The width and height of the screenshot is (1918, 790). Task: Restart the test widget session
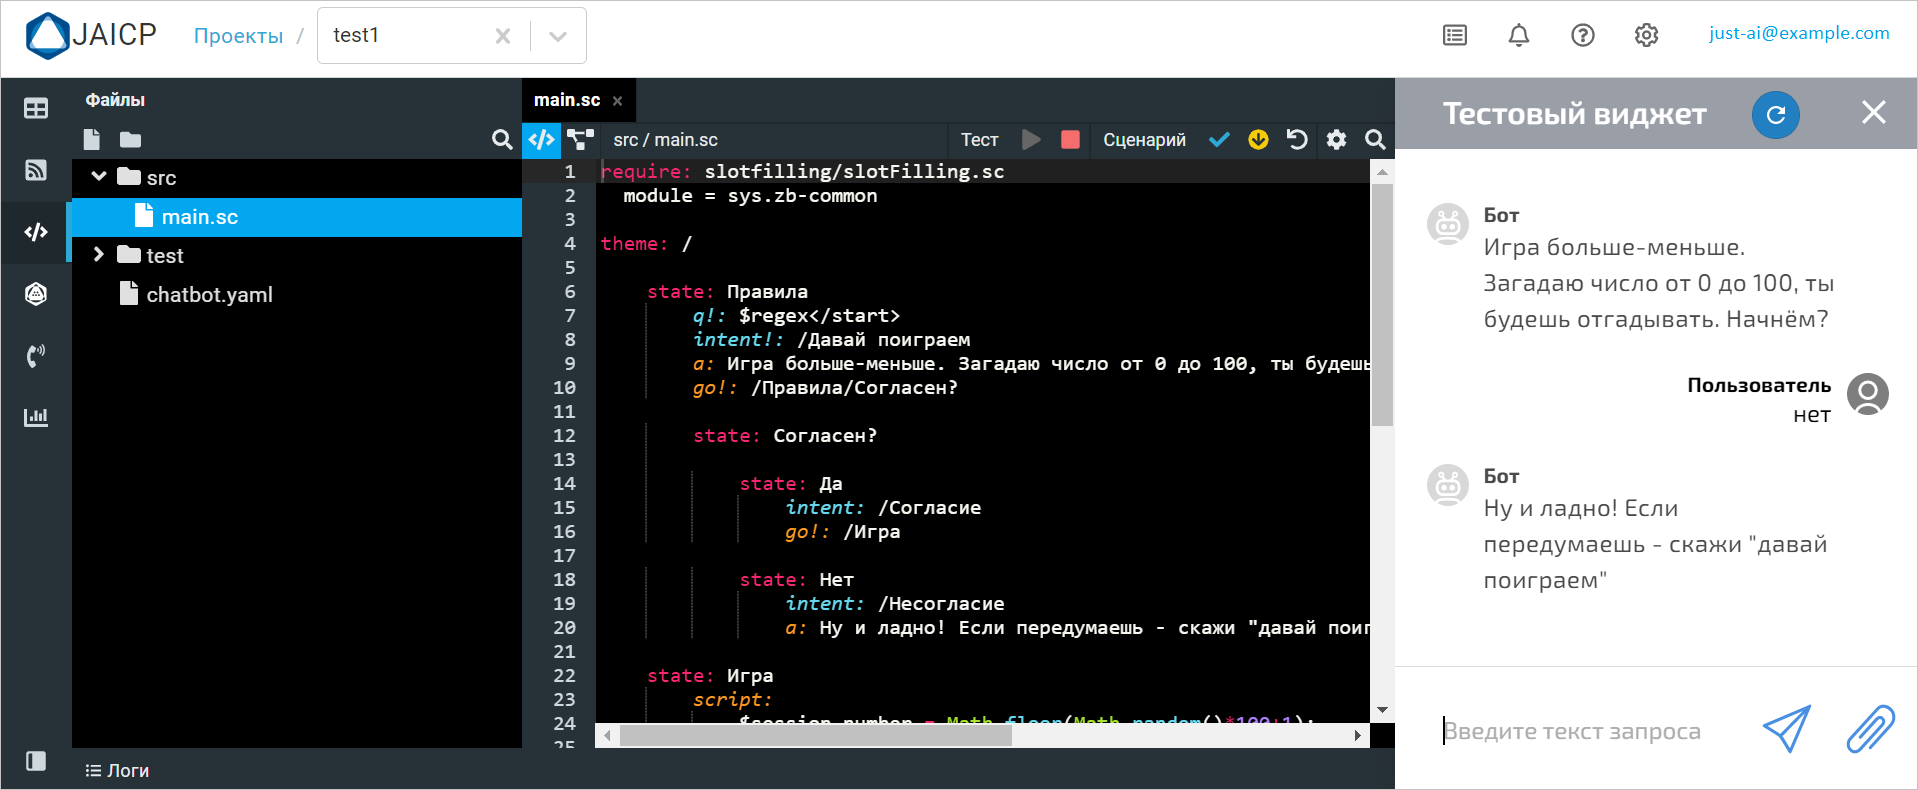pyautogui.click(x=1775, y=115)
